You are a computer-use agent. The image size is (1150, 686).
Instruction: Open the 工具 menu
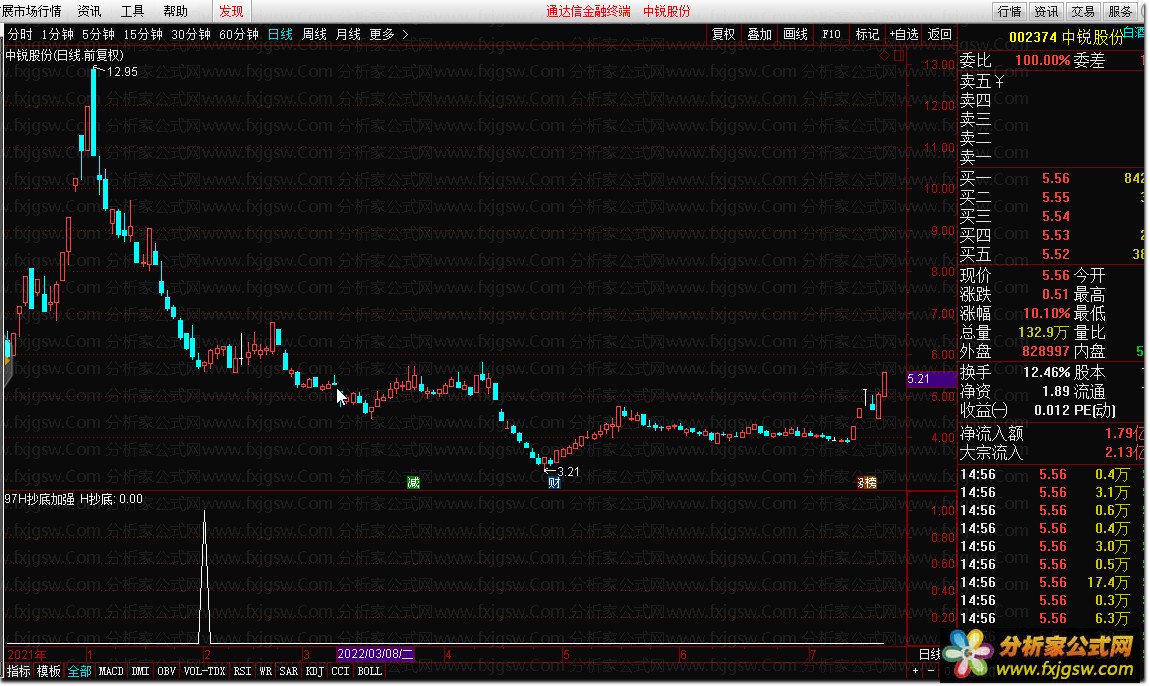pyautogui.click(x=132, y=11)
